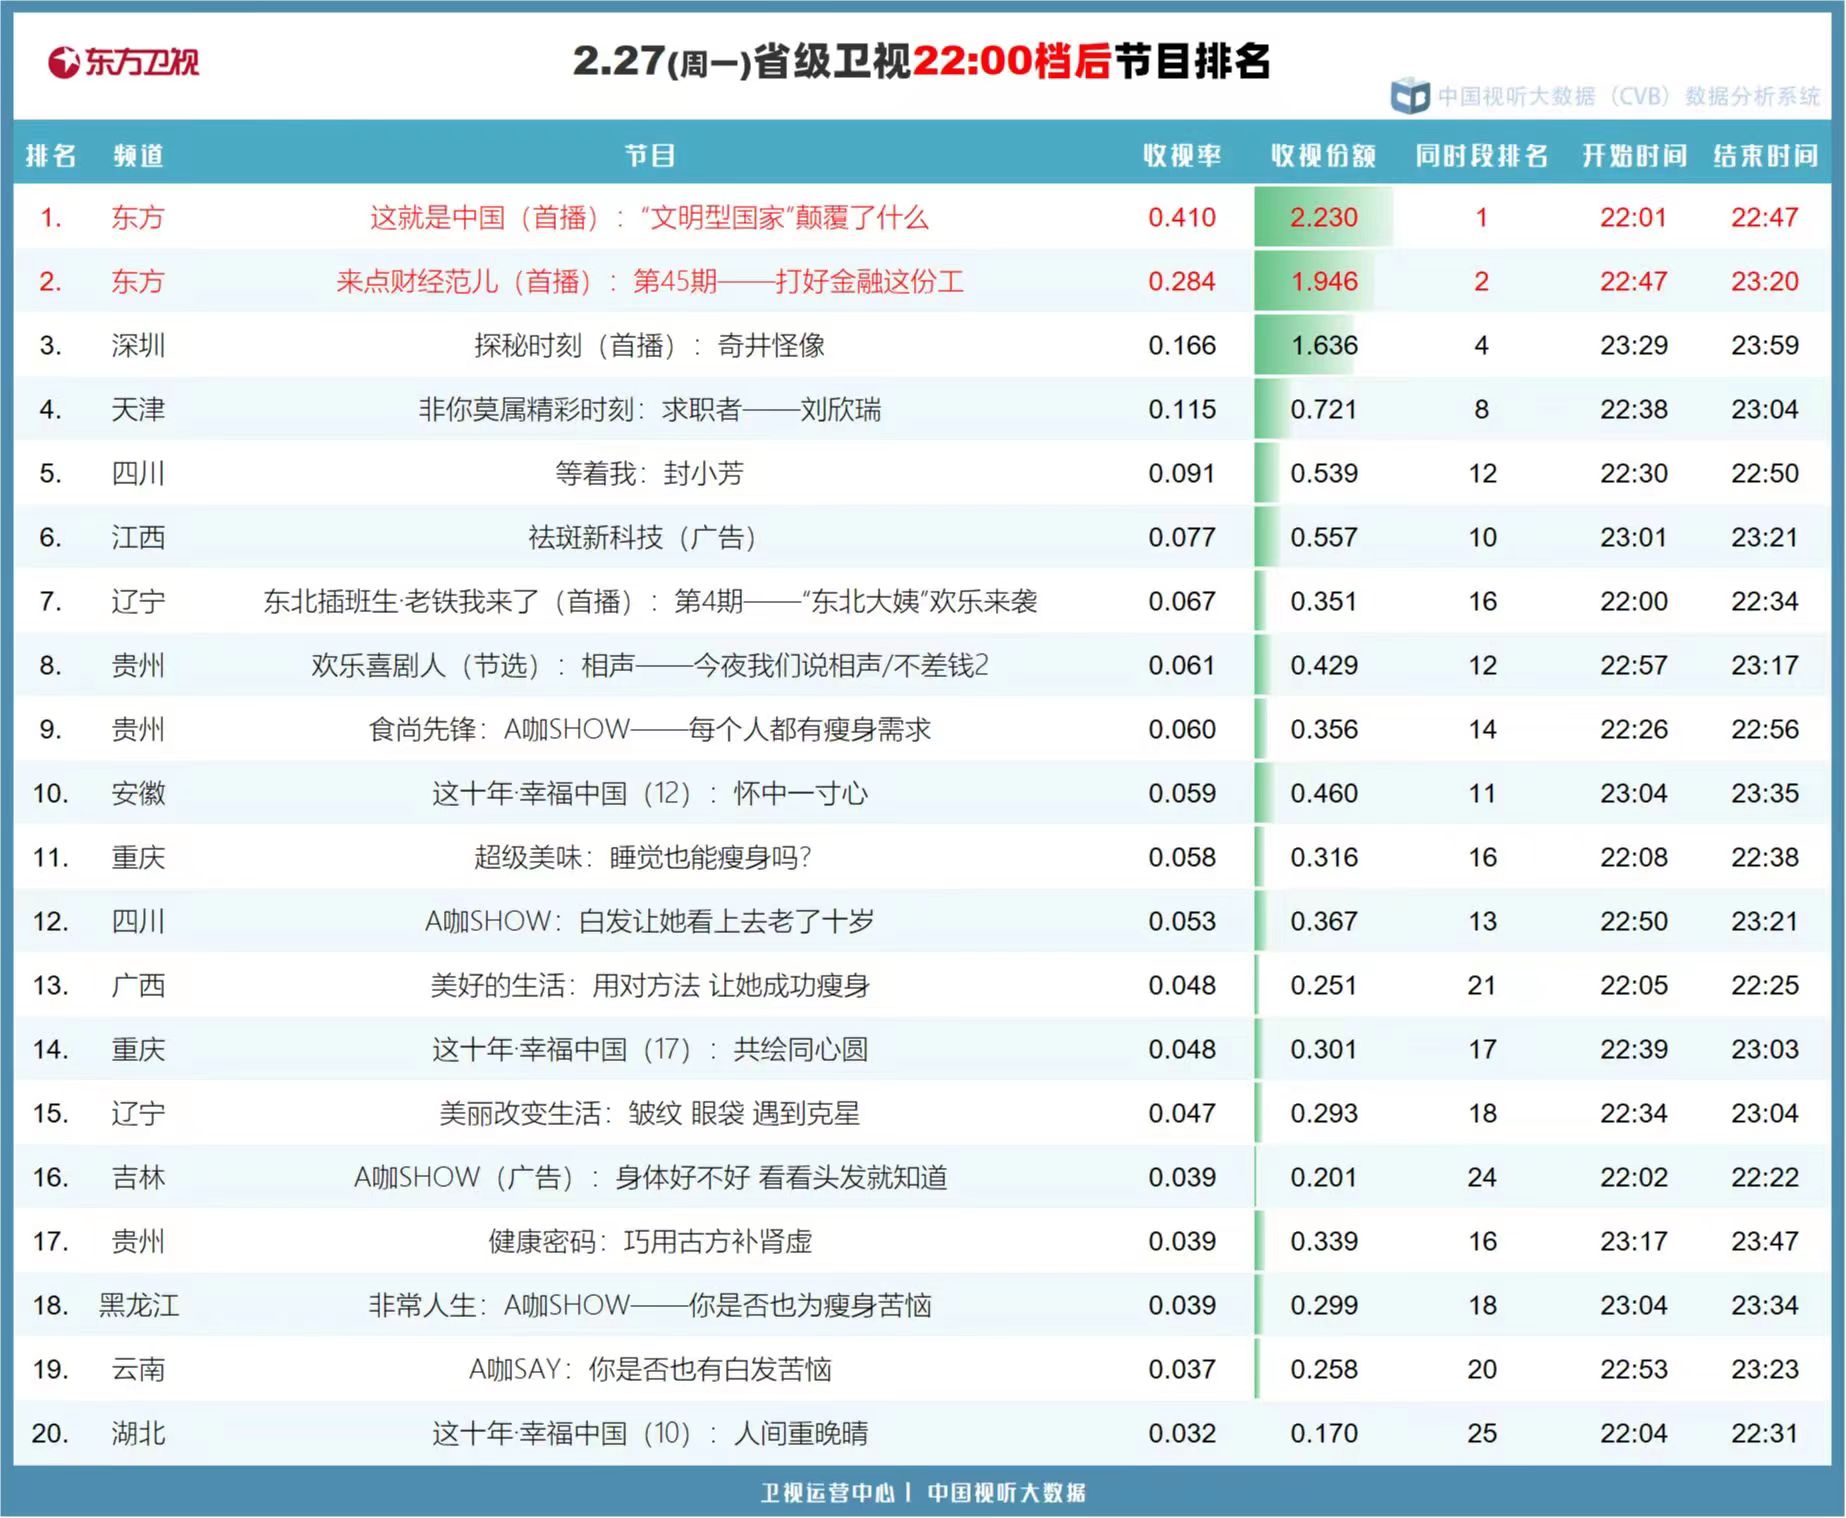Click channel 云南 in row 19
The height and width of the screenshot is (1518, 1846).
tap(138, 1369)
